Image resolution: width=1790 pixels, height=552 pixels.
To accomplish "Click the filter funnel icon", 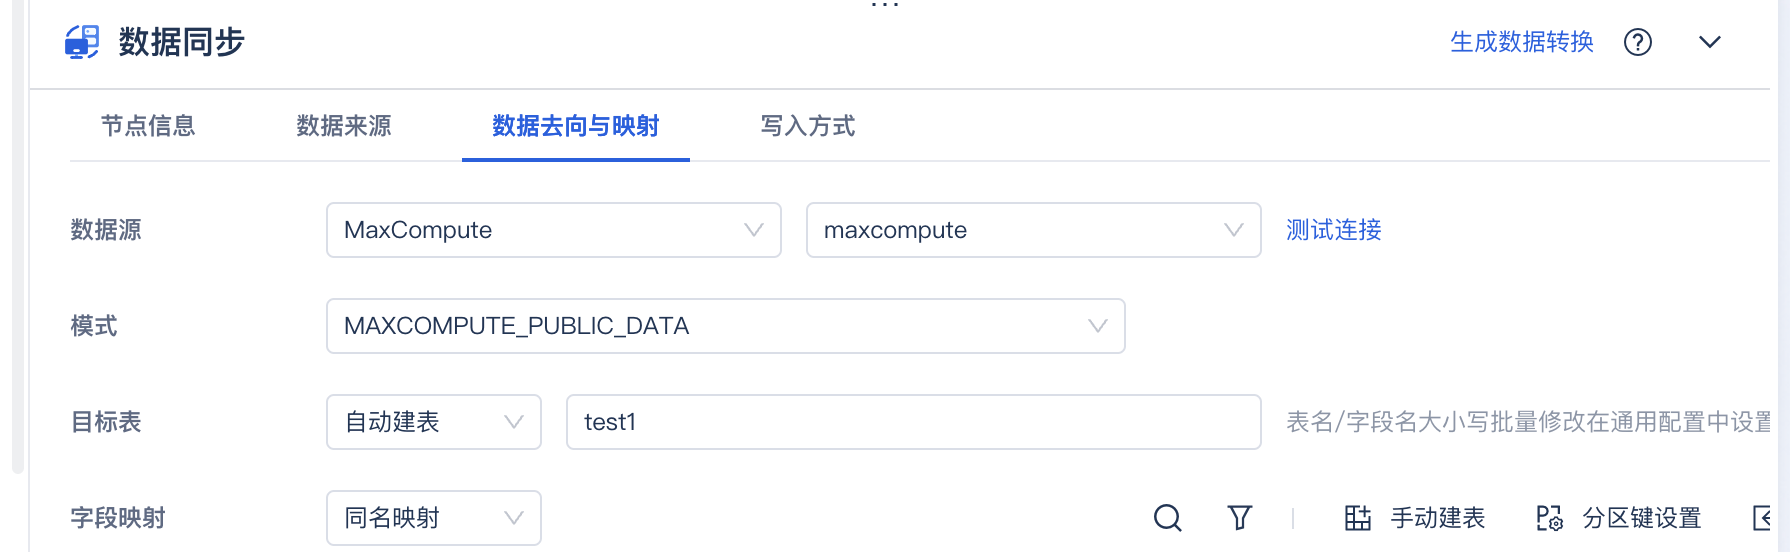I will [1239, 518].
